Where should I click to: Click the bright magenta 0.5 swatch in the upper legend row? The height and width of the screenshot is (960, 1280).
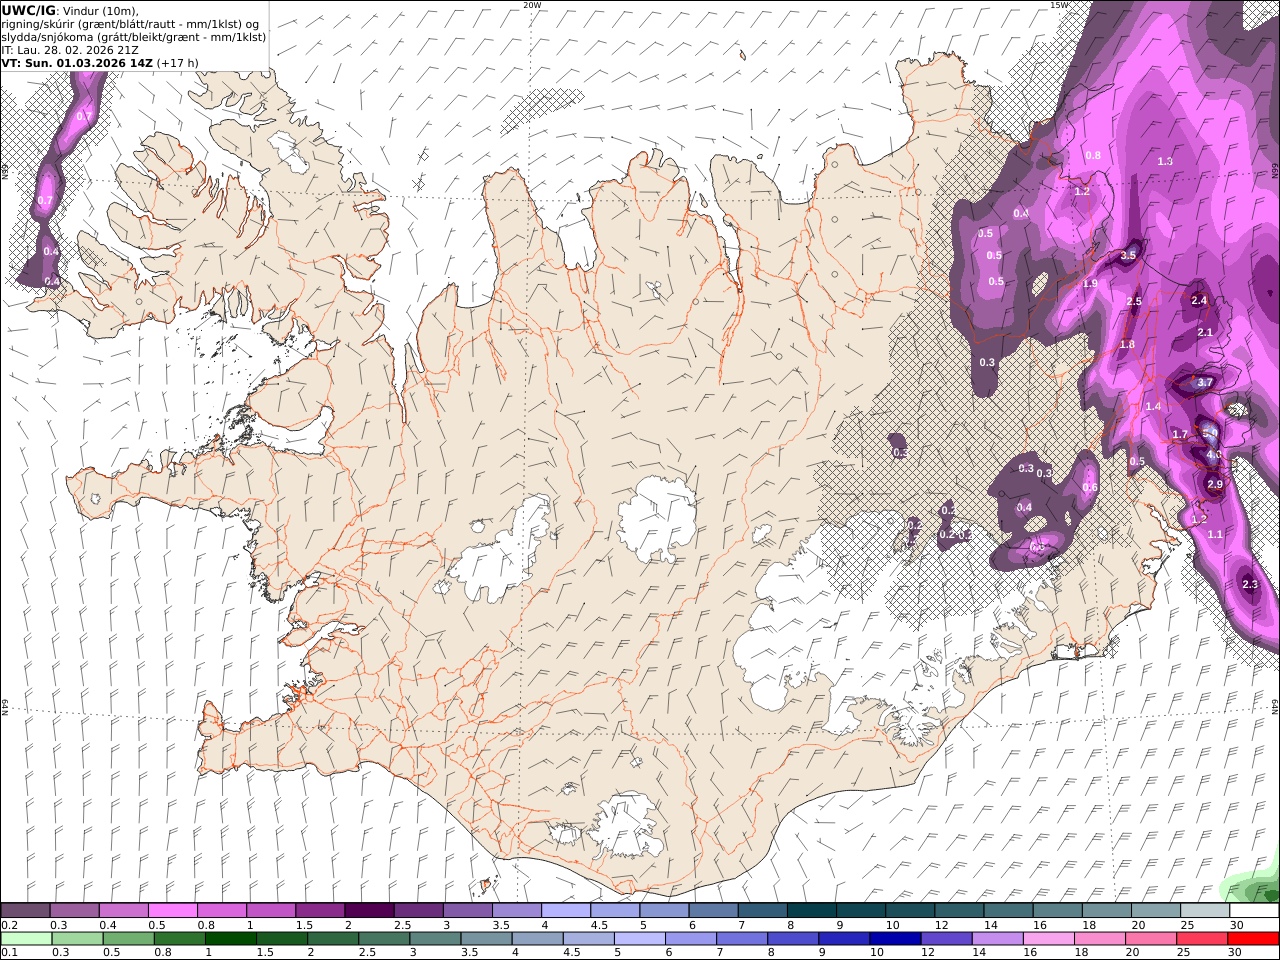tap(172, 911)
